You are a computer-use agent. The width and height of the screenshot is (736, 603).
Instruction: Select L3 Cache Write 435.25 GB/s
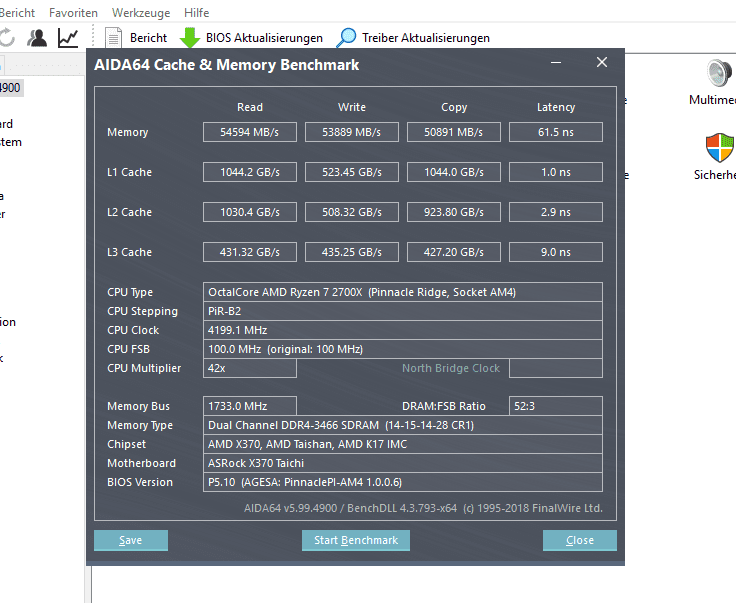[x=352, y=252]
